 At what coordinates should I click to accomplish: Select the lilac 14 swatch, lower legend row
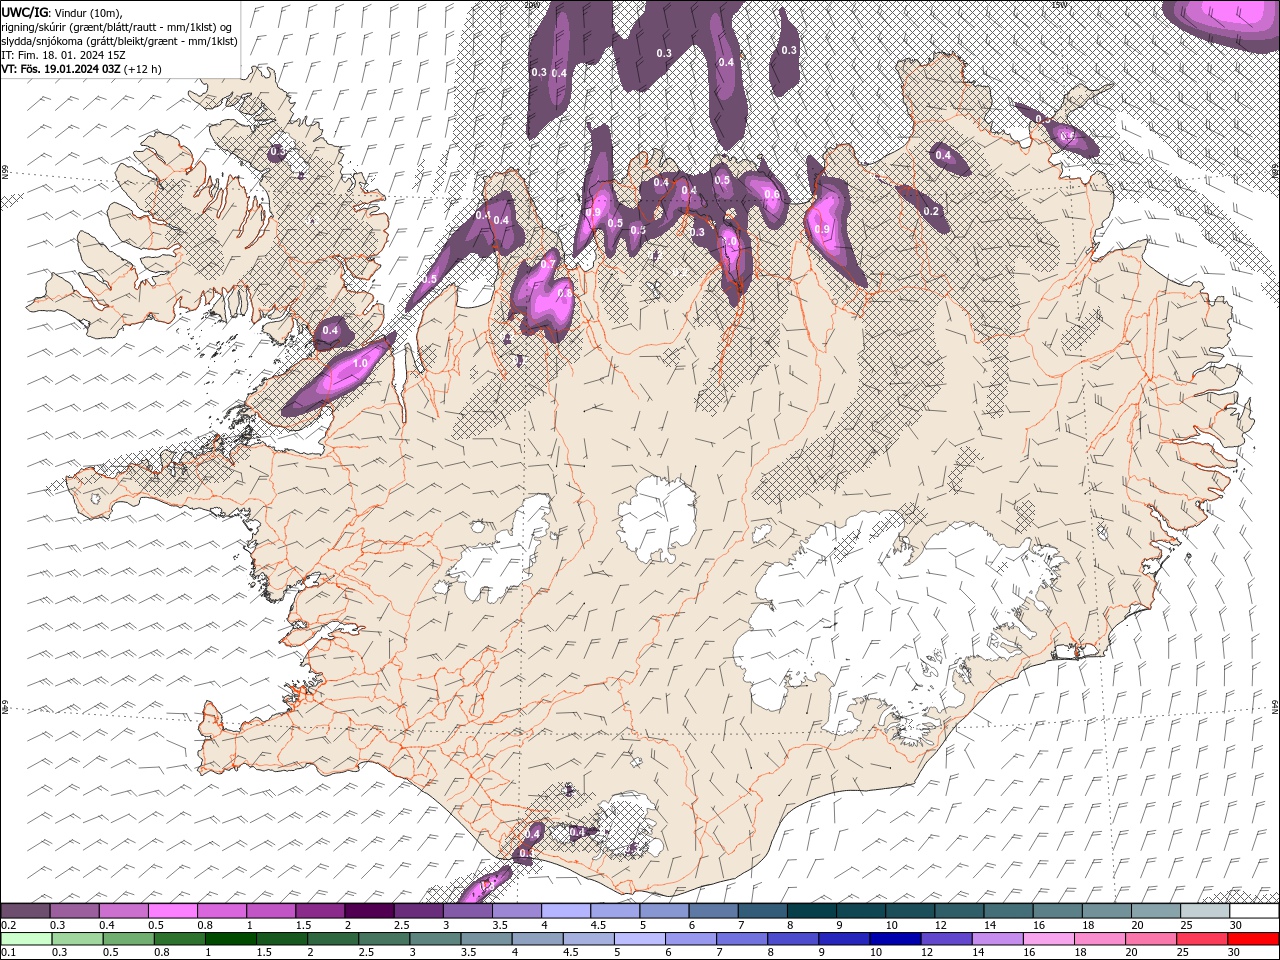pyautogui.click(x=997, y=939)
